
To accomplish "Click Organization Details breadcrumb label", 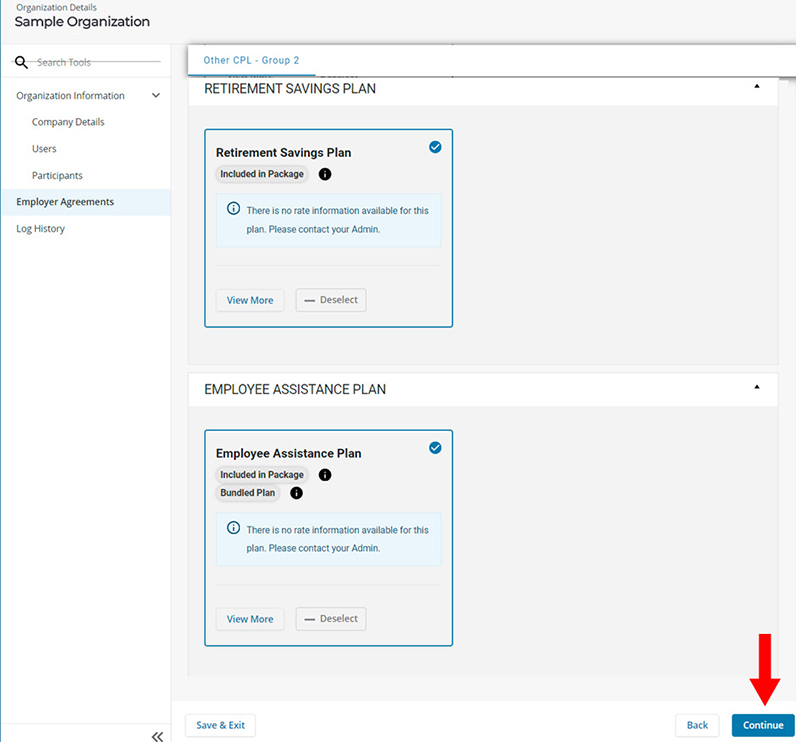I will click(x=56, y=7).
